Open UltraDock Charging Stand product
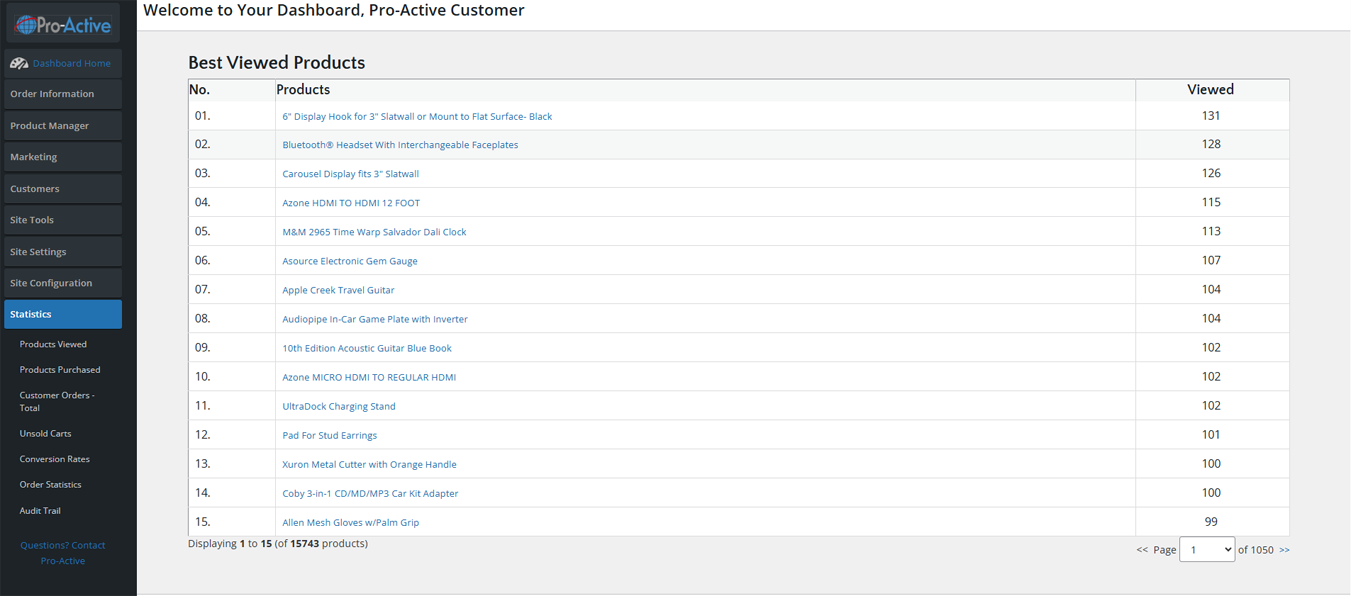 pyautogui.click(x=339, y=406)
